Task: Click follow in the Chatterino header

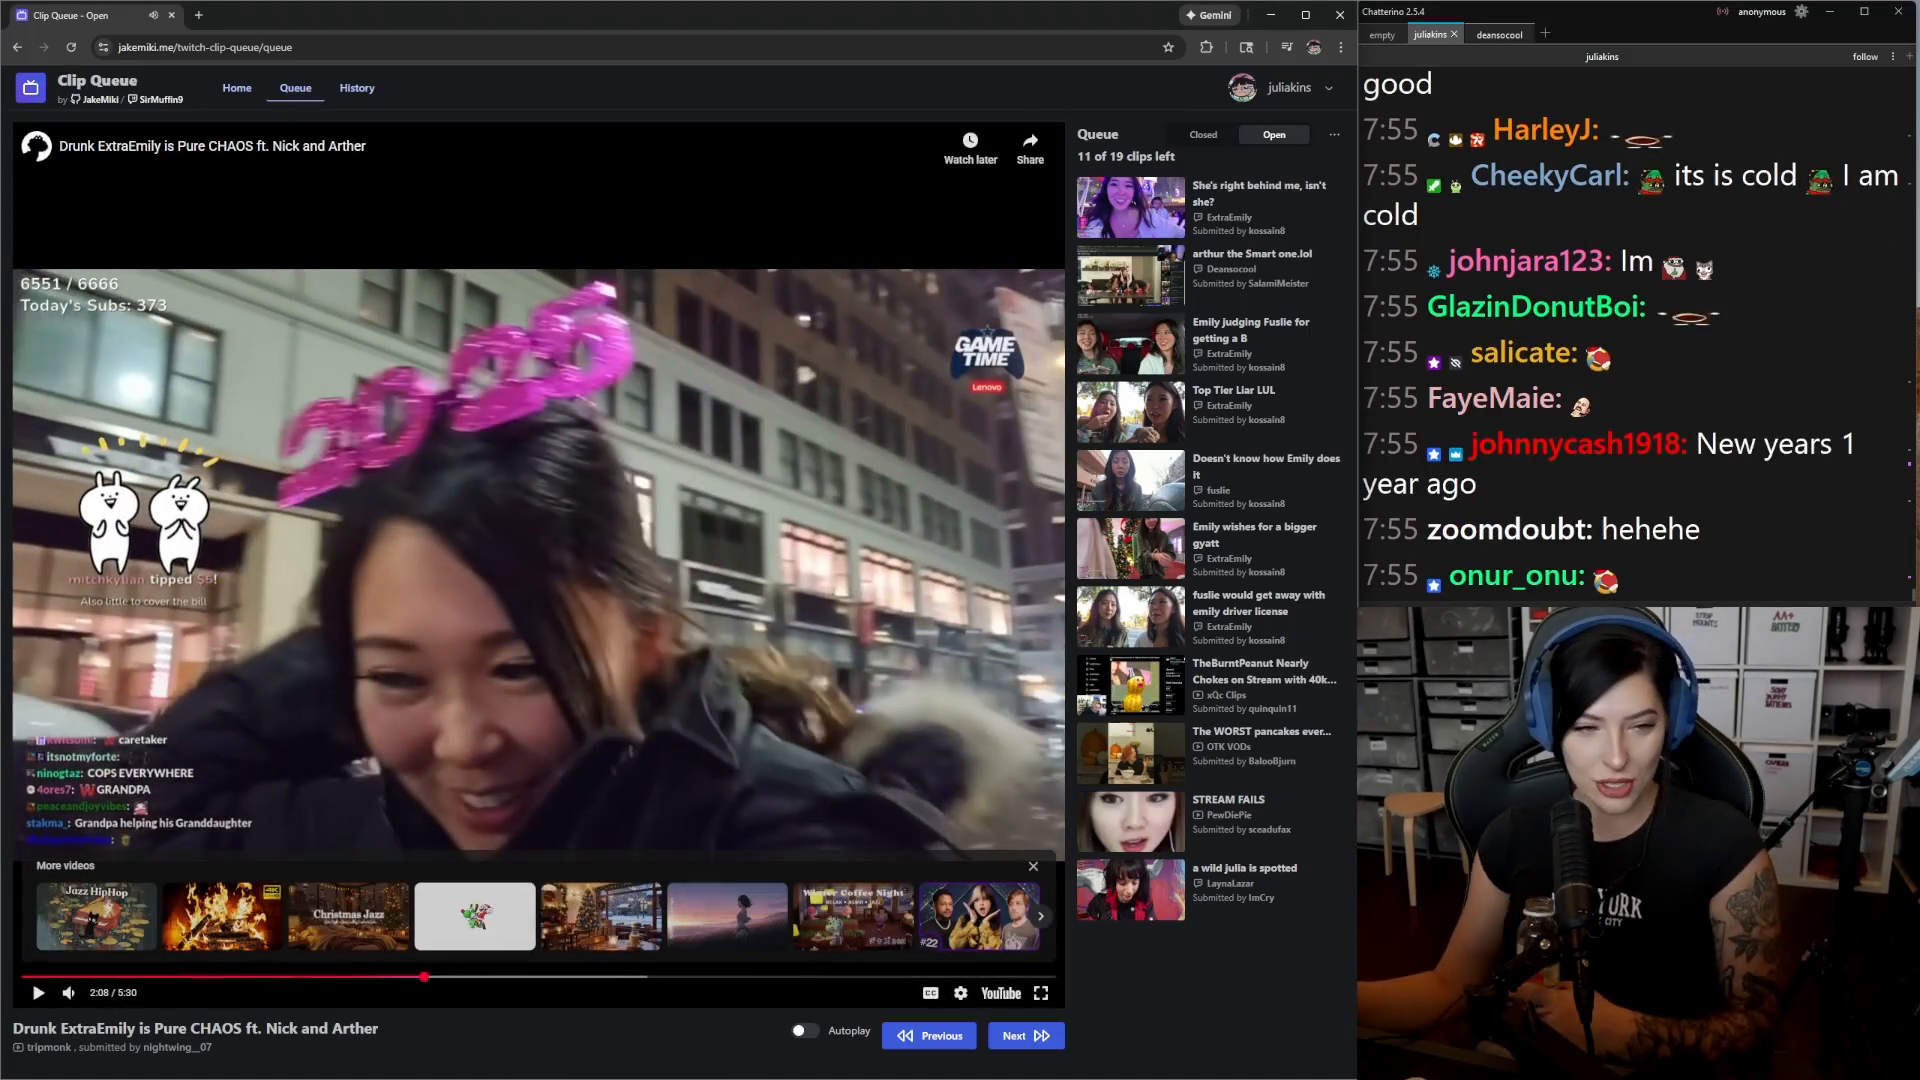Action: pyautogui.click(x=1865, y=56)
